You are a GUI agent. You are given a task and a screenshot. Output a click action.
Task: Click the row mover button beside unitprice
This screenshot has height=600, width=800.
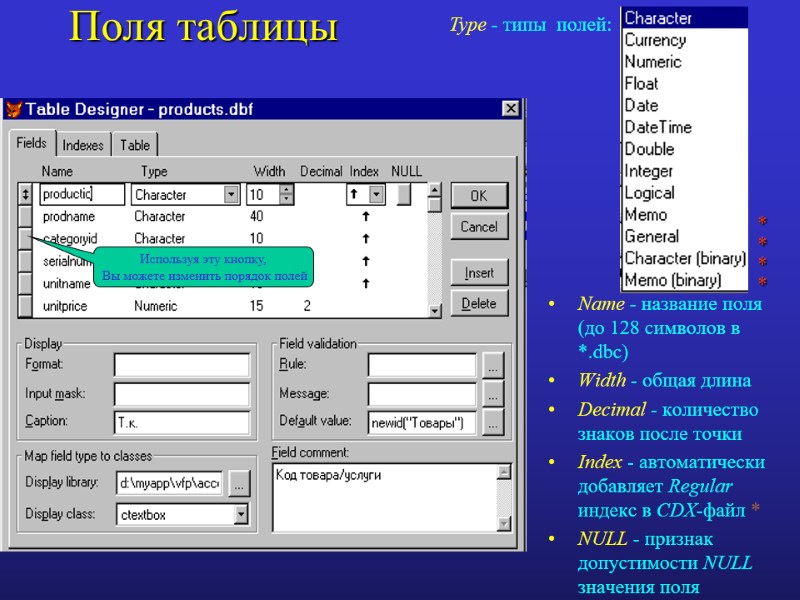(23, 305)
